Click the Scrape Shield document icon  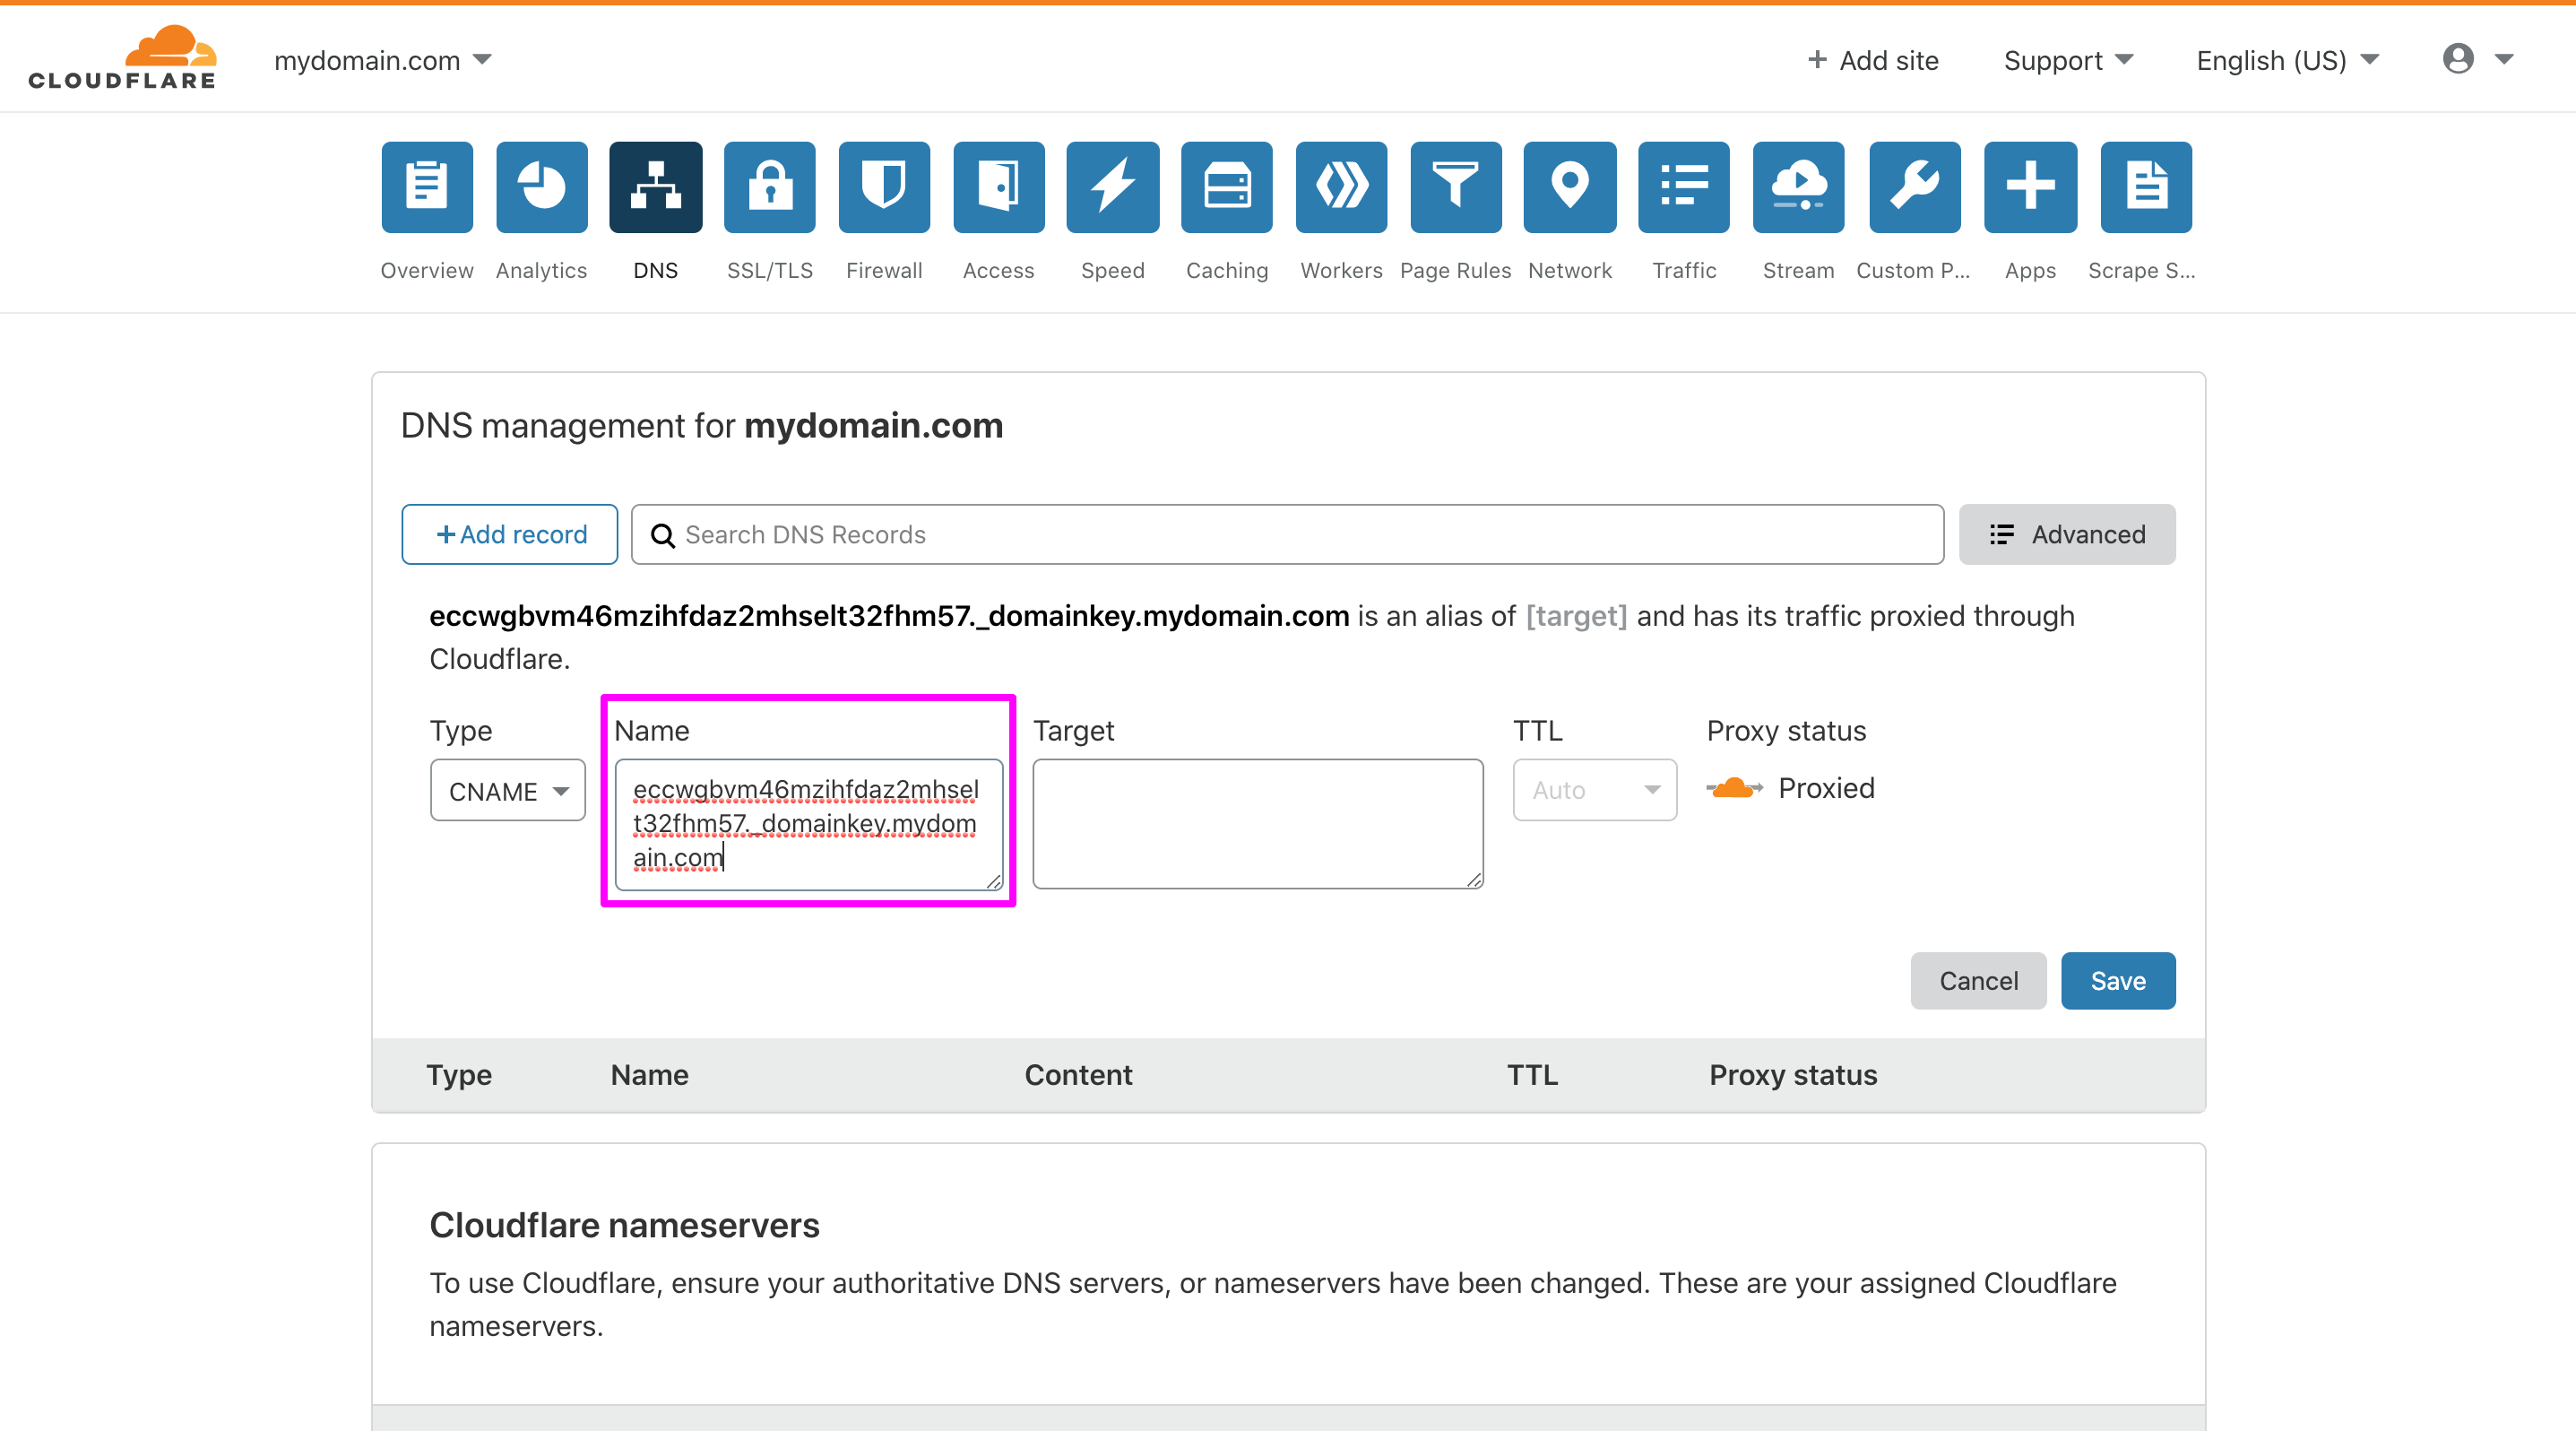(2144, 187)
